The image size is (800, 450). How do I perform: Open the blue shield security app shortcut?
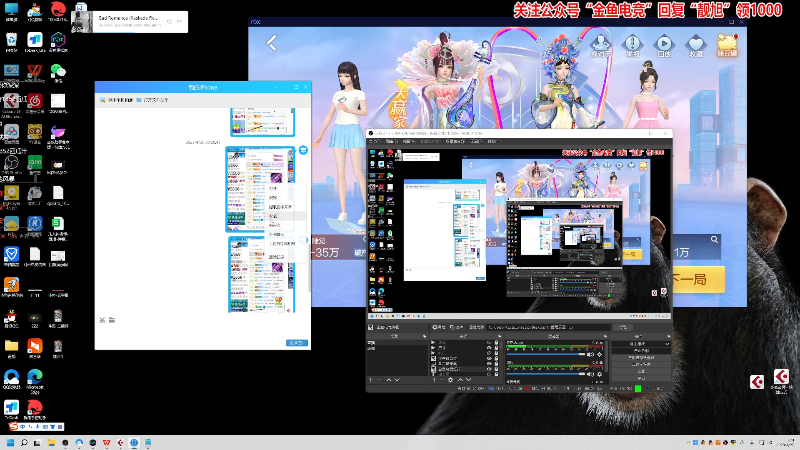pos(11,254)
